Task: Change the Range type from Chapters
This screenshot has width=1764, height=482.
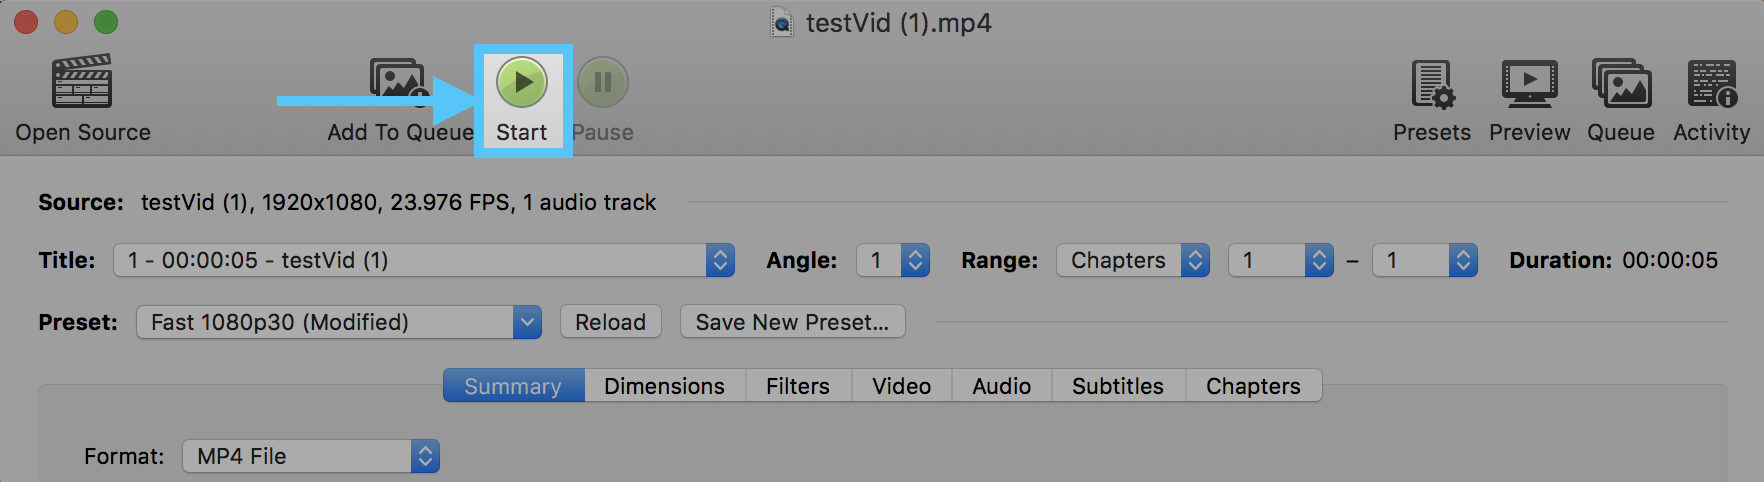Action: [x=1133, y=261]
